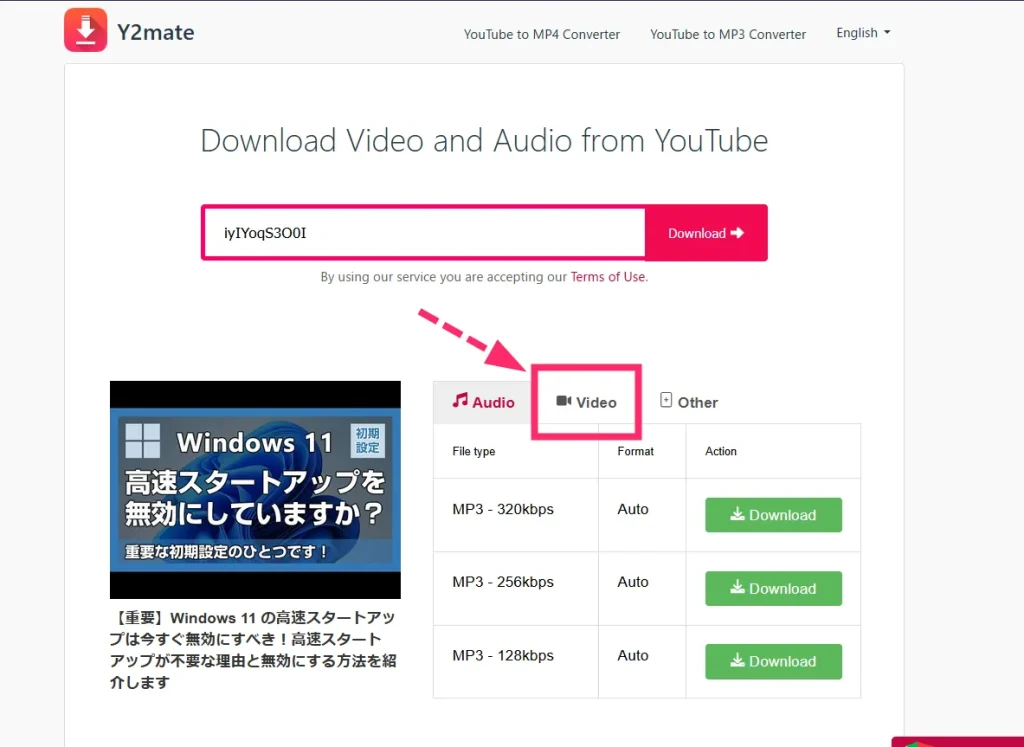Expand the English language dropdown
The image size is (1024, 747).
point(863,33)
